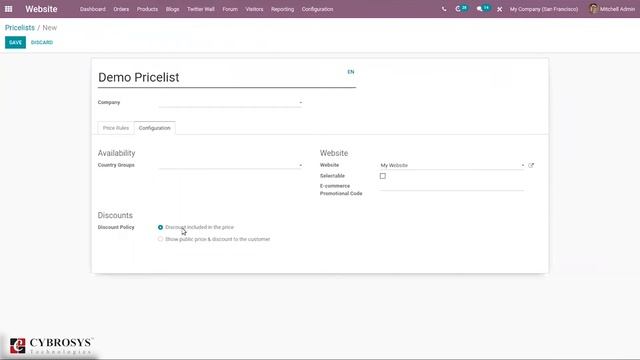
Task: Go back to Pricelists breadcrumb
Action: pyautogui.click(x=20, y=28)
